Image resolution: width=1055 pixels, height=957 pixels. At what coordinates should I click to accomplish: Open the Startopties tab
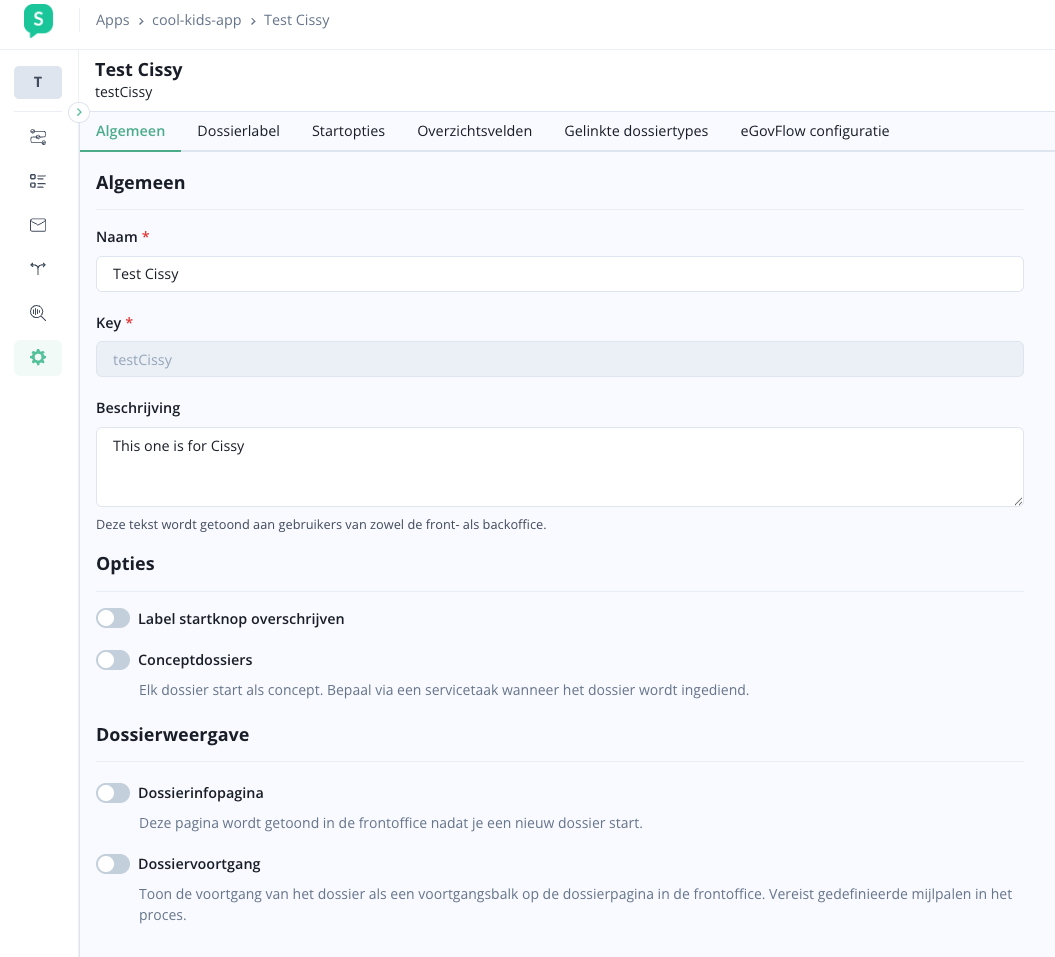click(348, 131)
